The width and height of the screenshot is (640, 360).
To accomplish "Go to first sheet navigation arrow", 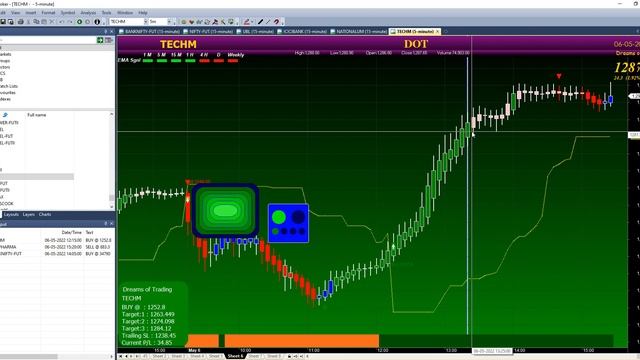I will click(120, 356).
